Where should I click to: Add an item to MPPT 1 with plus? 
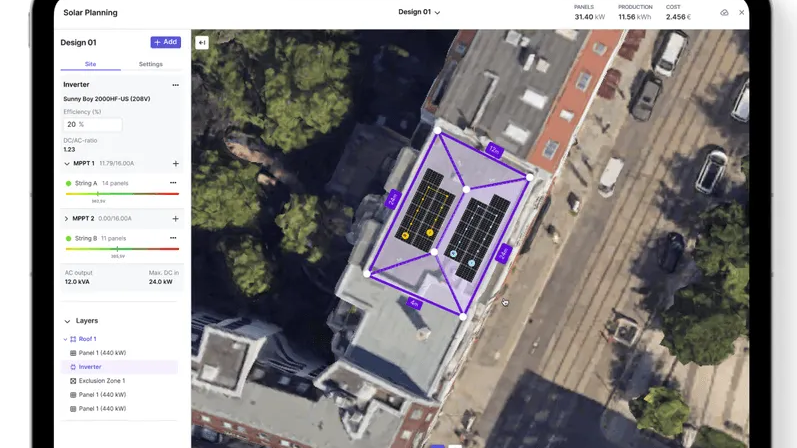176,163
